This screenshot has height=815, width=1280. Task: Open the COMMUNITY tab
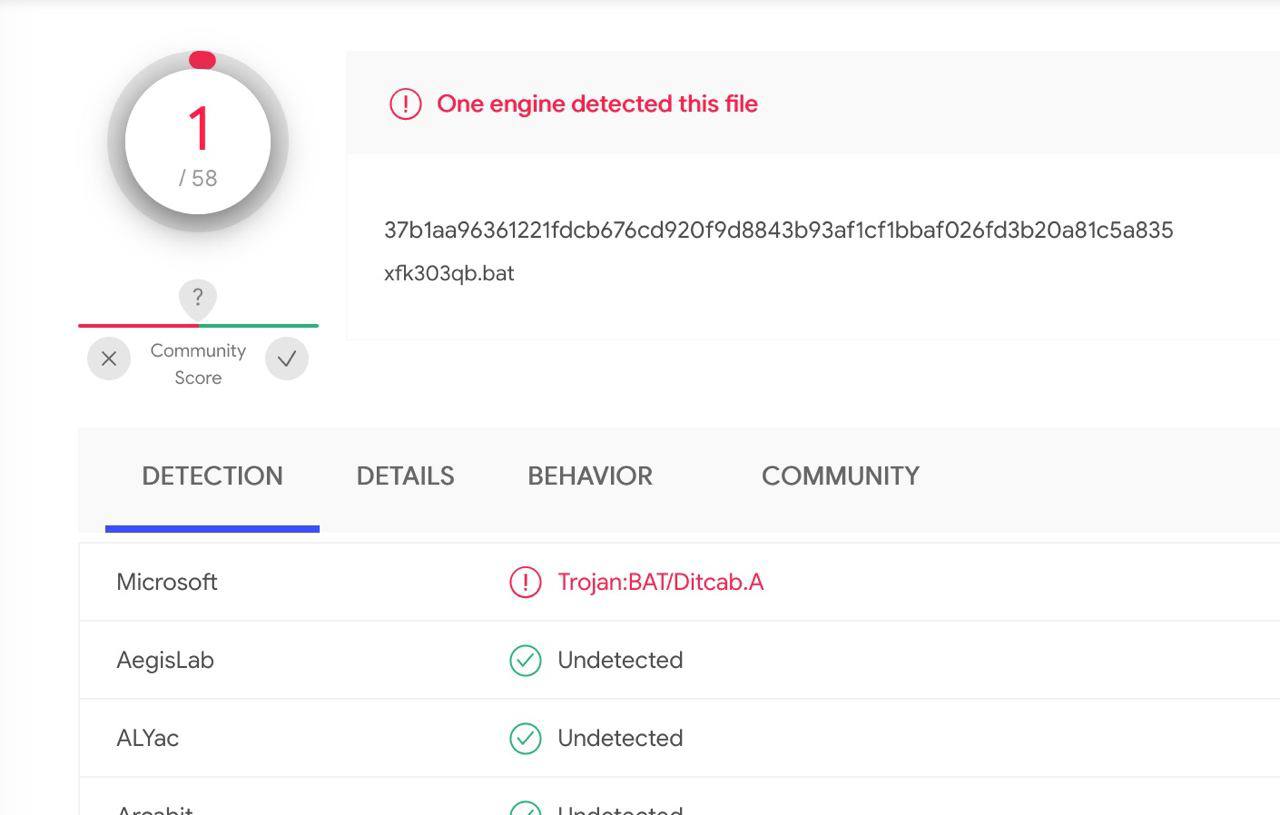[x=840, y=476]
